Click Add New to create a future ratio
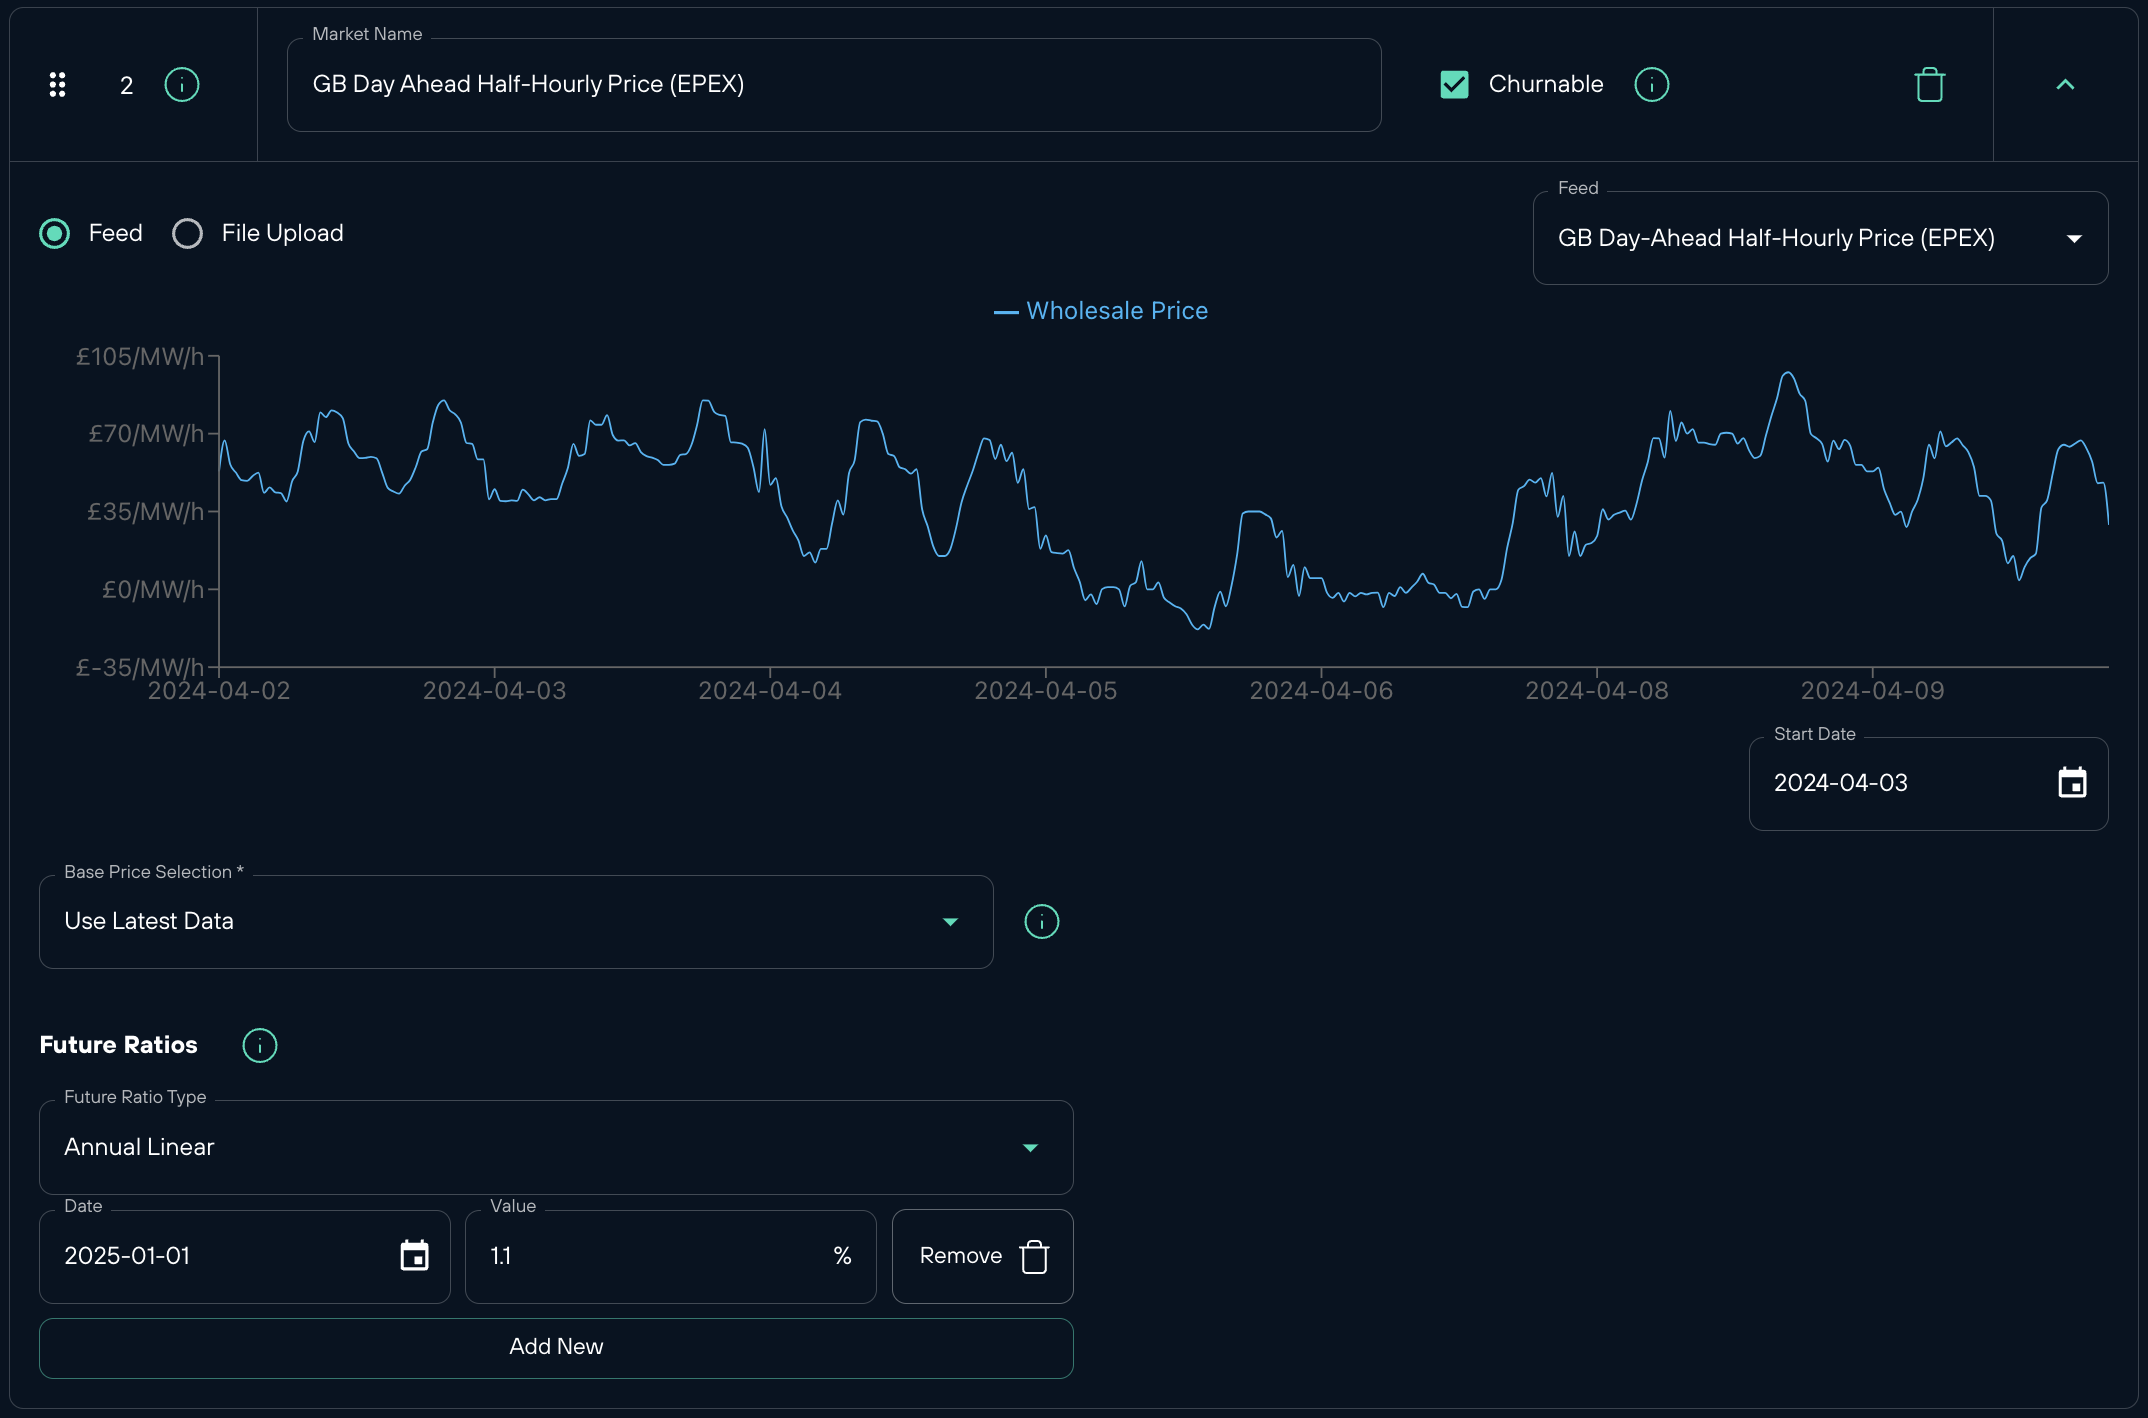Screen dimensions: 2148x1418 point(556,1347)
